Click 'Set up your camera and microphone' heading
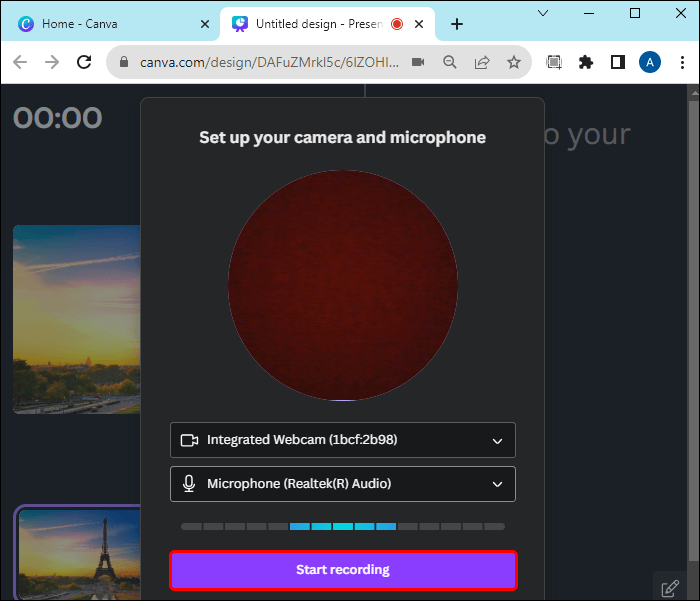The width and height of the screenshot is (700, 601). point(342,138)
